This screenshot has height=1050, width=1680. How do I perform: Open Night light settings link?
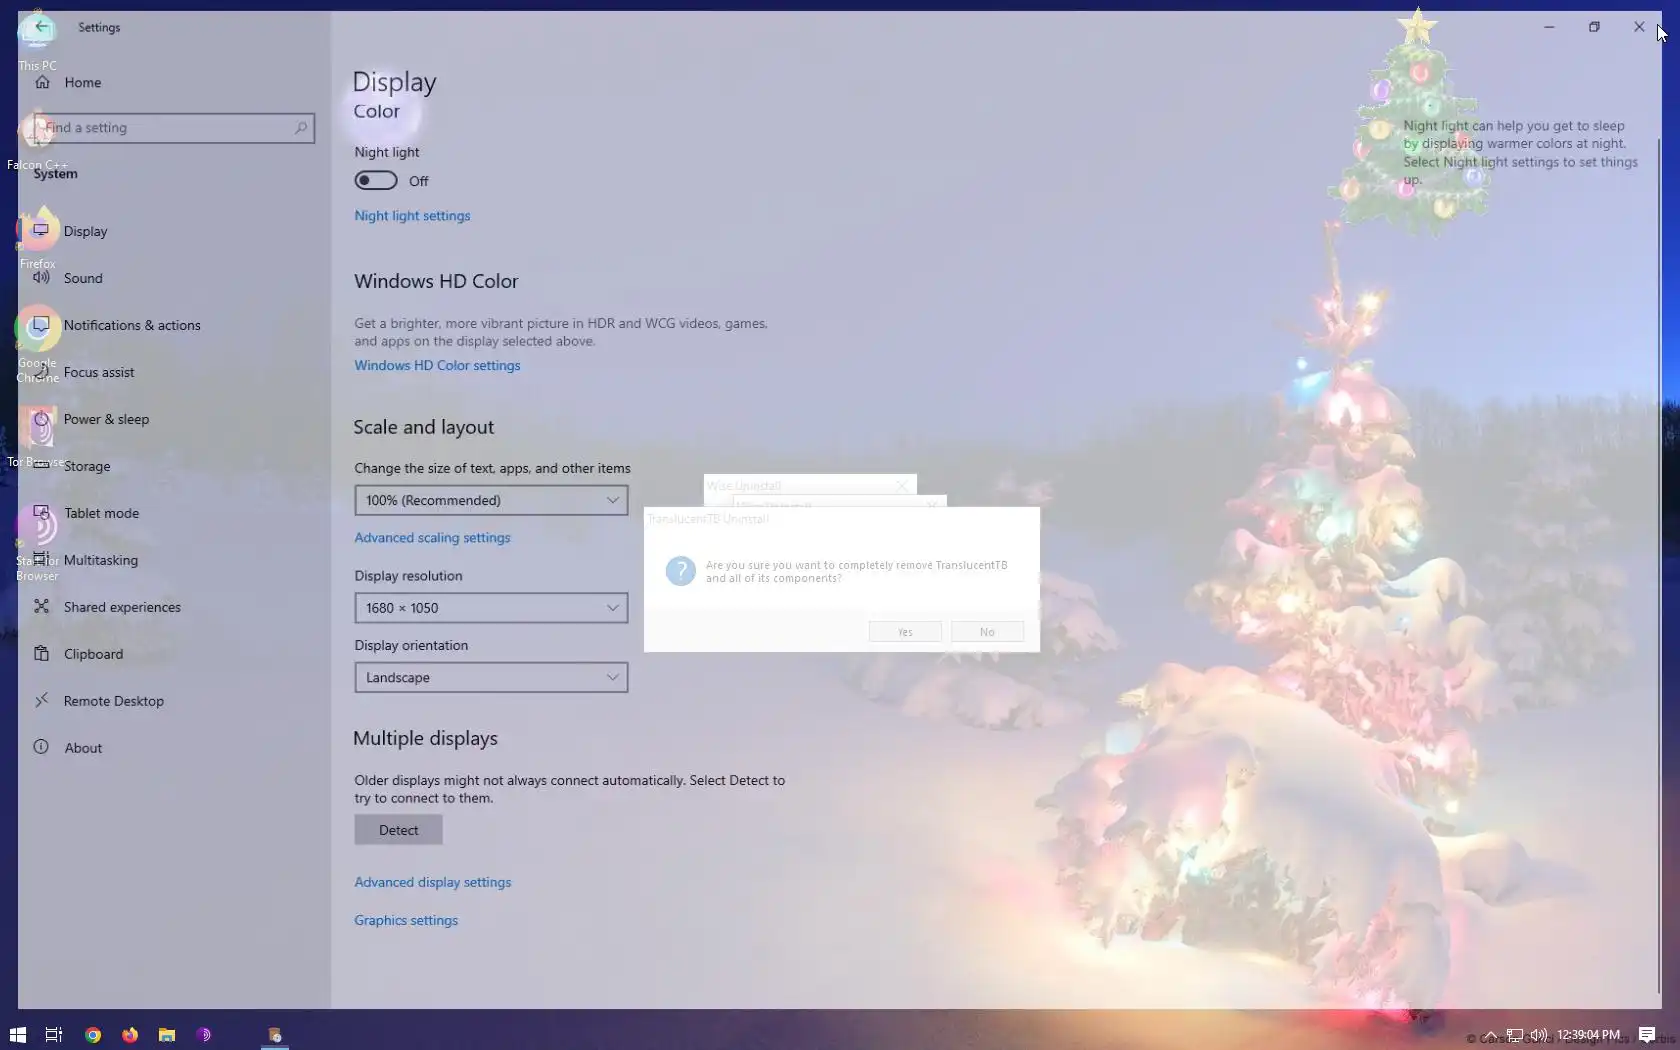point(412,216)
